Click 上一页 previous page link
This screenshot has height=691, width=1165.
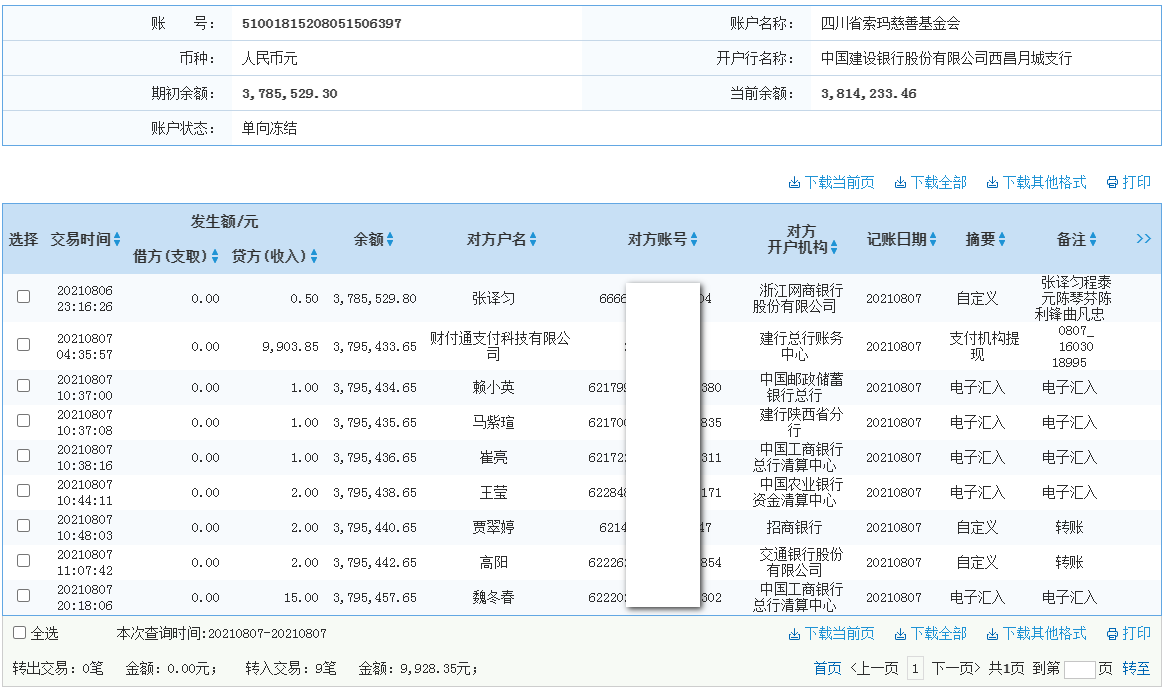874,669
